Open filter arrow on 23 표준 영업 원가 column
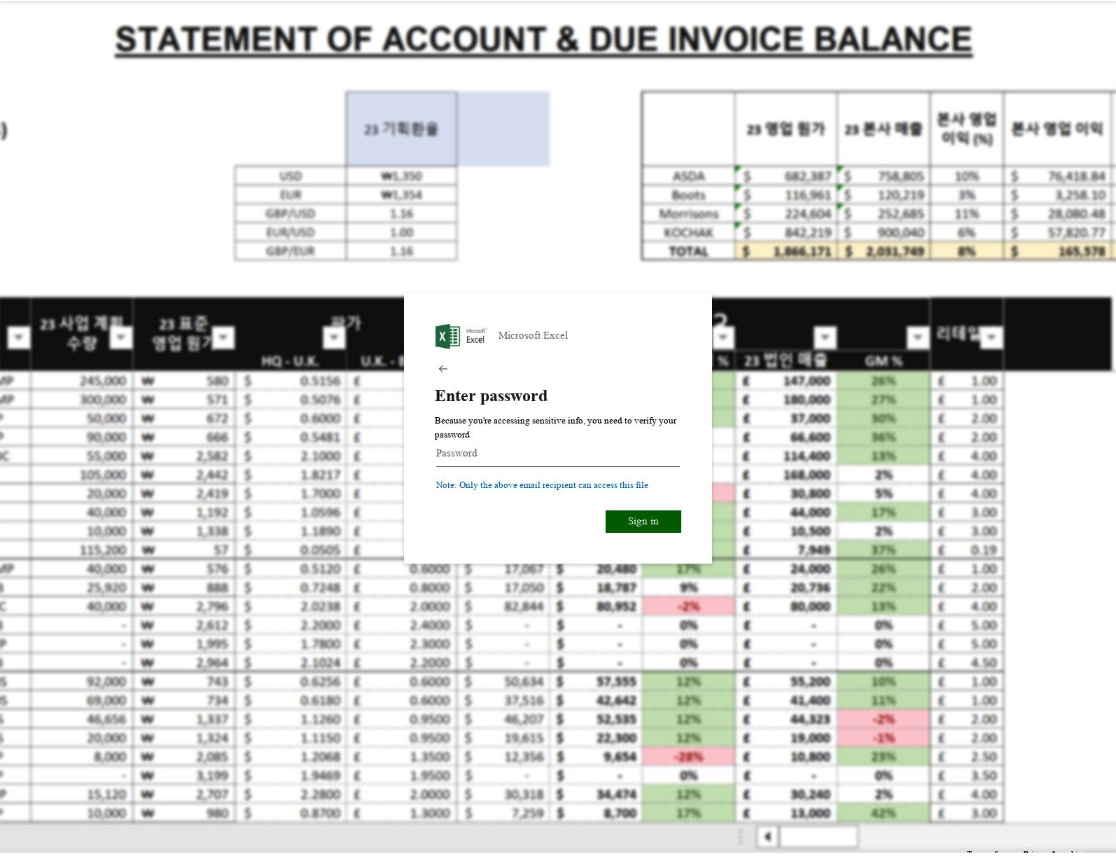 tap(223, 337)
